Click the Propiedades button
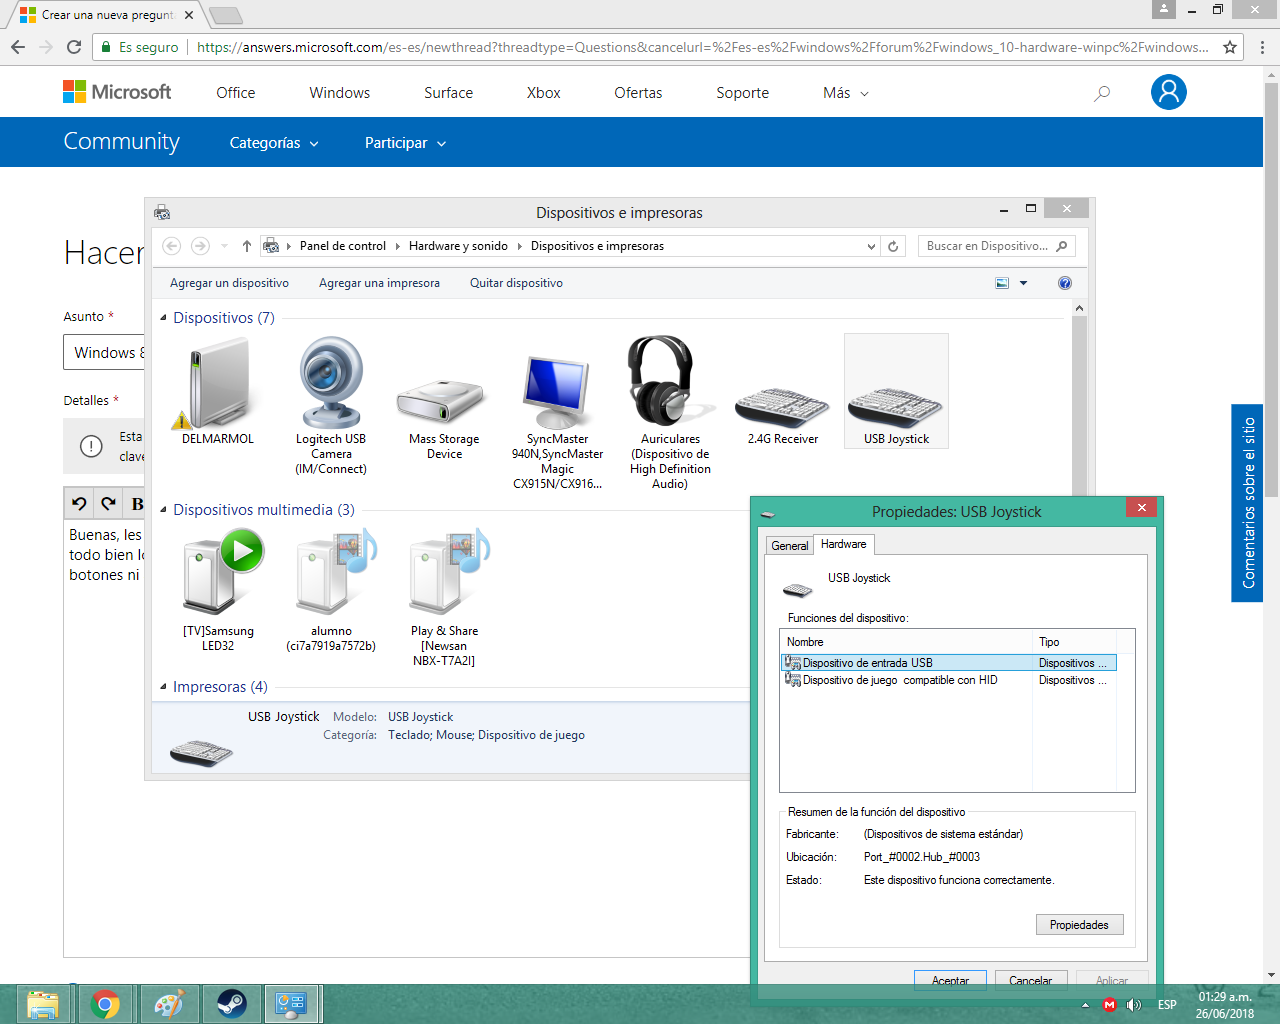The height and width of the screenshot is (1024, 1280). pos(1080,925)
